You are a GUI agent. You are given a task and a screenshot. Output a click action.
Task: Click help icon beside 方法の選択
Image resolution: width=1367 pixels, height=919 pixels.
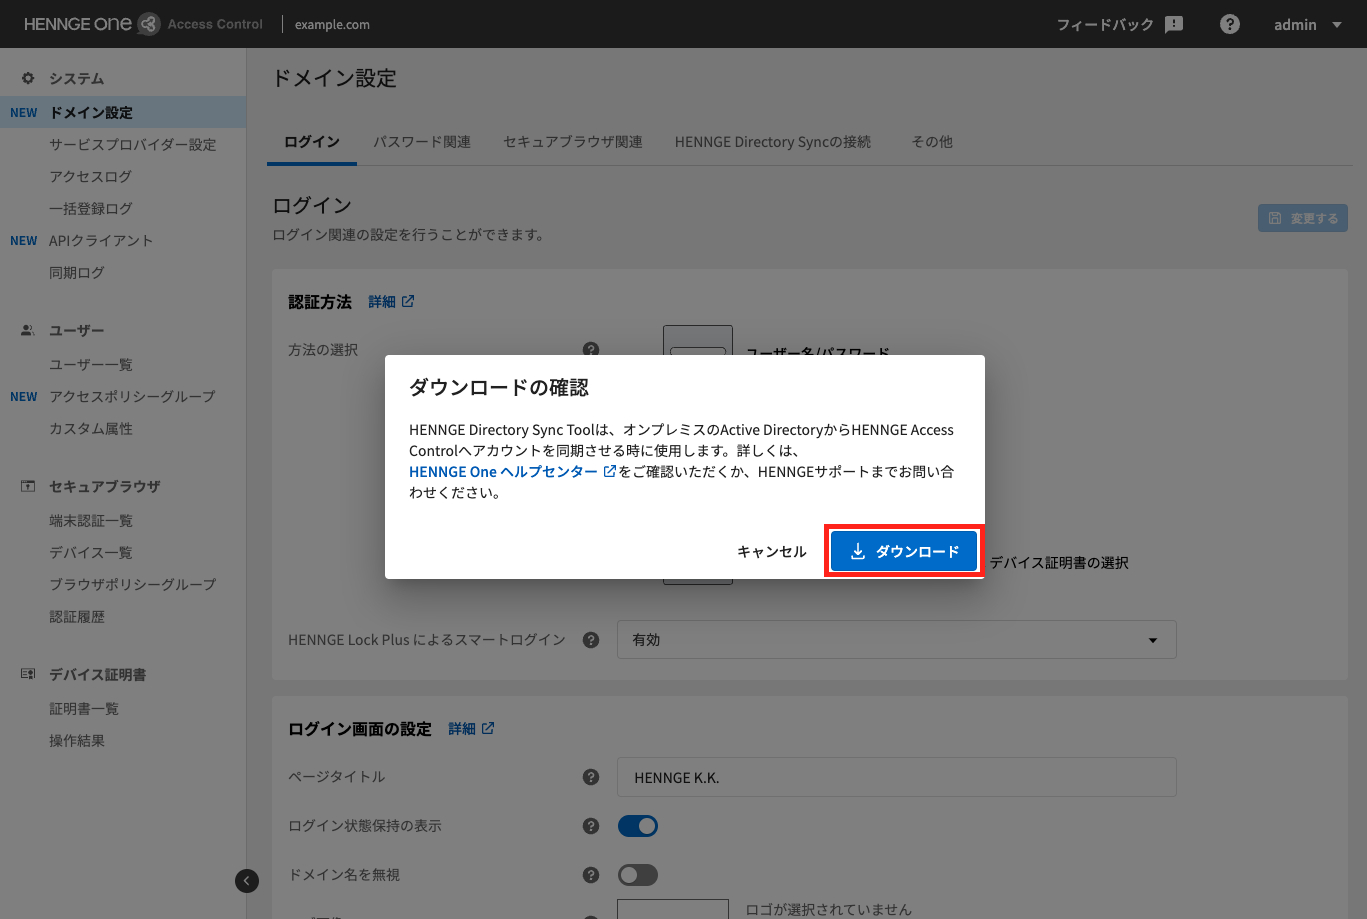591,350
